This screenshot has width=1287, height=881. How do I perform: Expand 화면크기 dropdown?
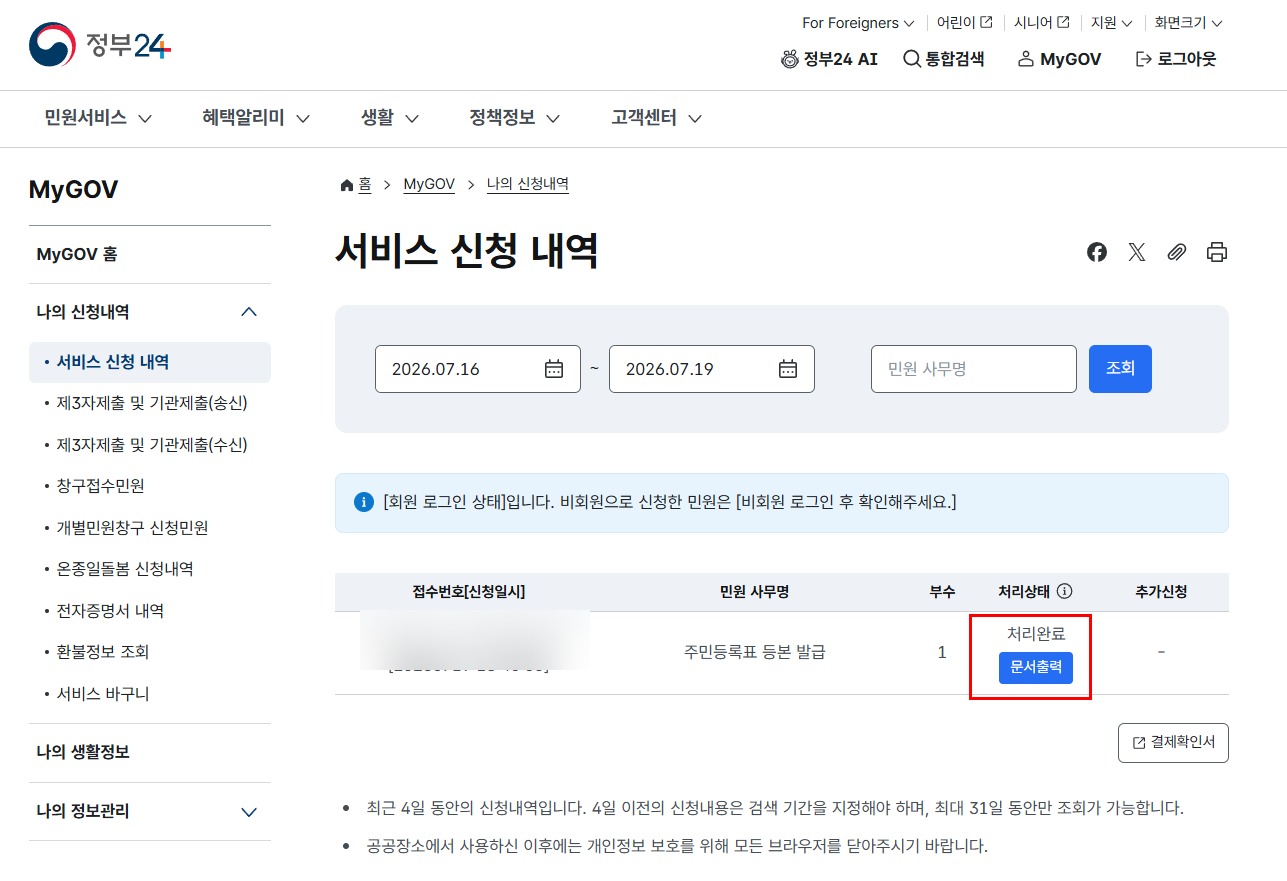tap(1188, 23)
